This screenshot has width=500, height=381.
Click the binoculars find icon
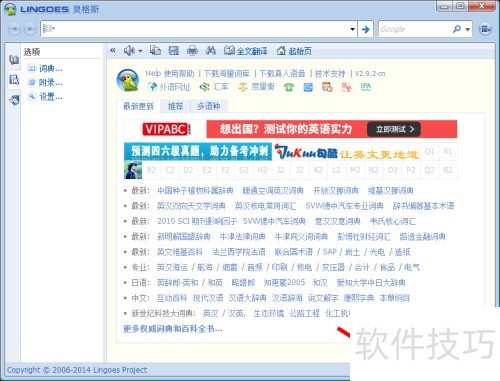coord(211,51)
